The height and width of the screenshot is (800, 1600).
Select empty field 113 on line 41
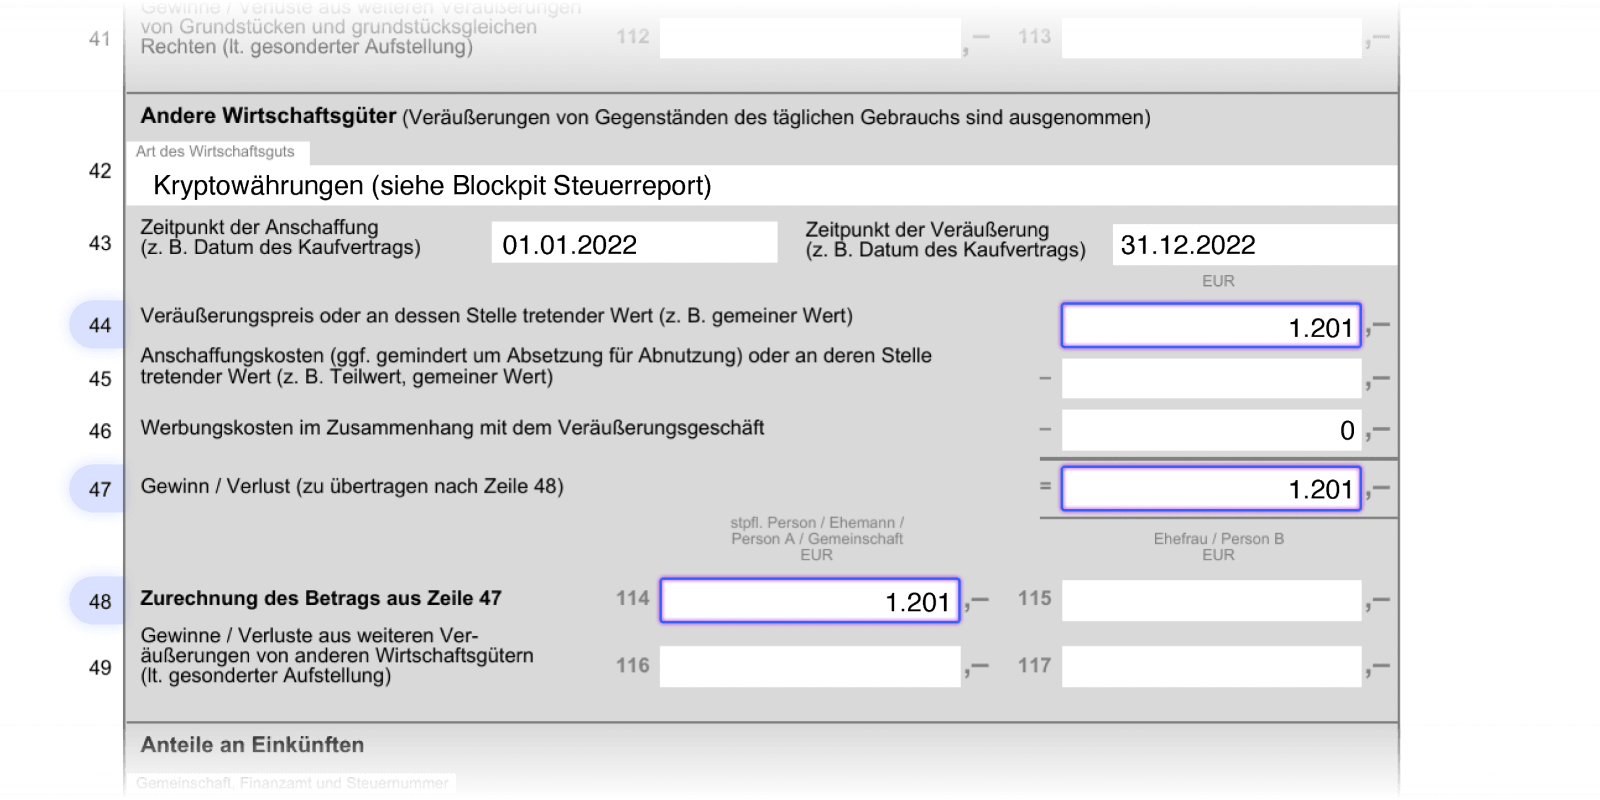tap(1211, 38)
